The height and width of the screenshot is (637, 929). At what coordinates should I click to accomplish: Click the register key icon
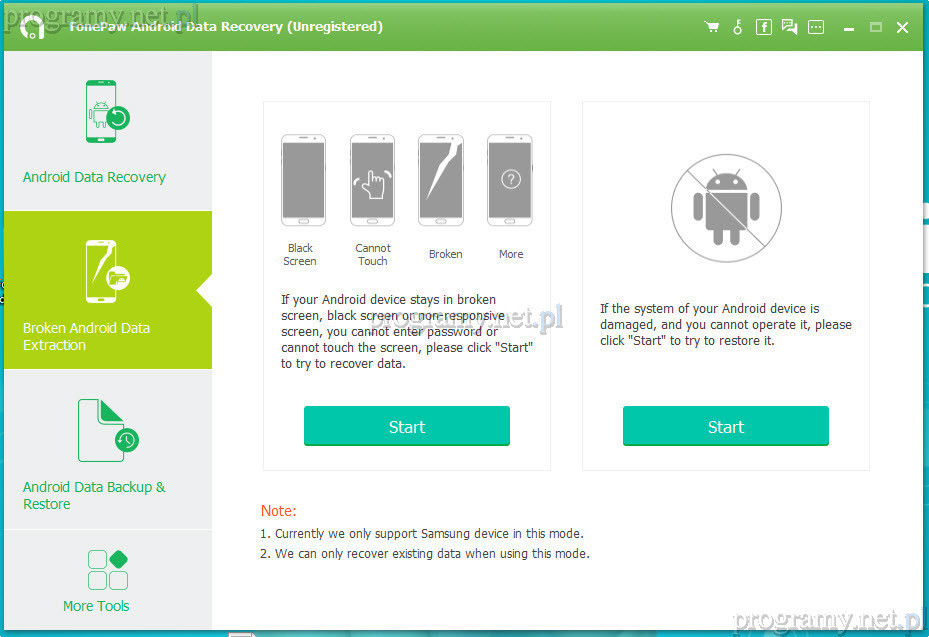[x=738, y=27]
